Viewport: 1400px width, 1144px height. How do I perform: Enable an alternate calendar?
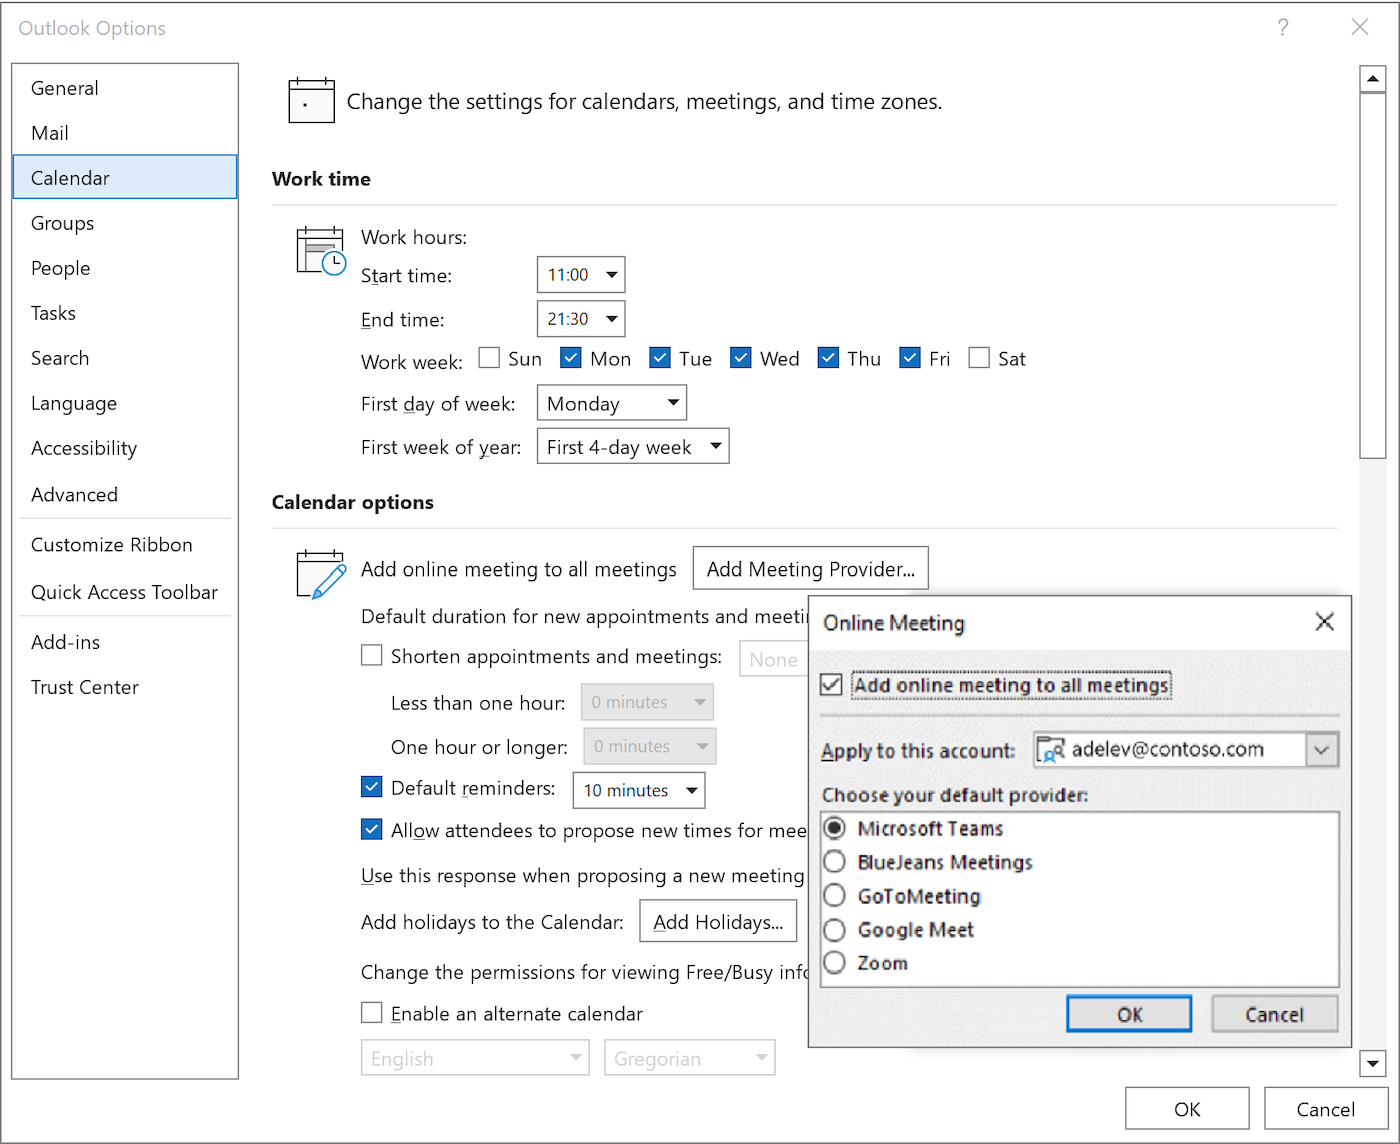coord(371,1012)
